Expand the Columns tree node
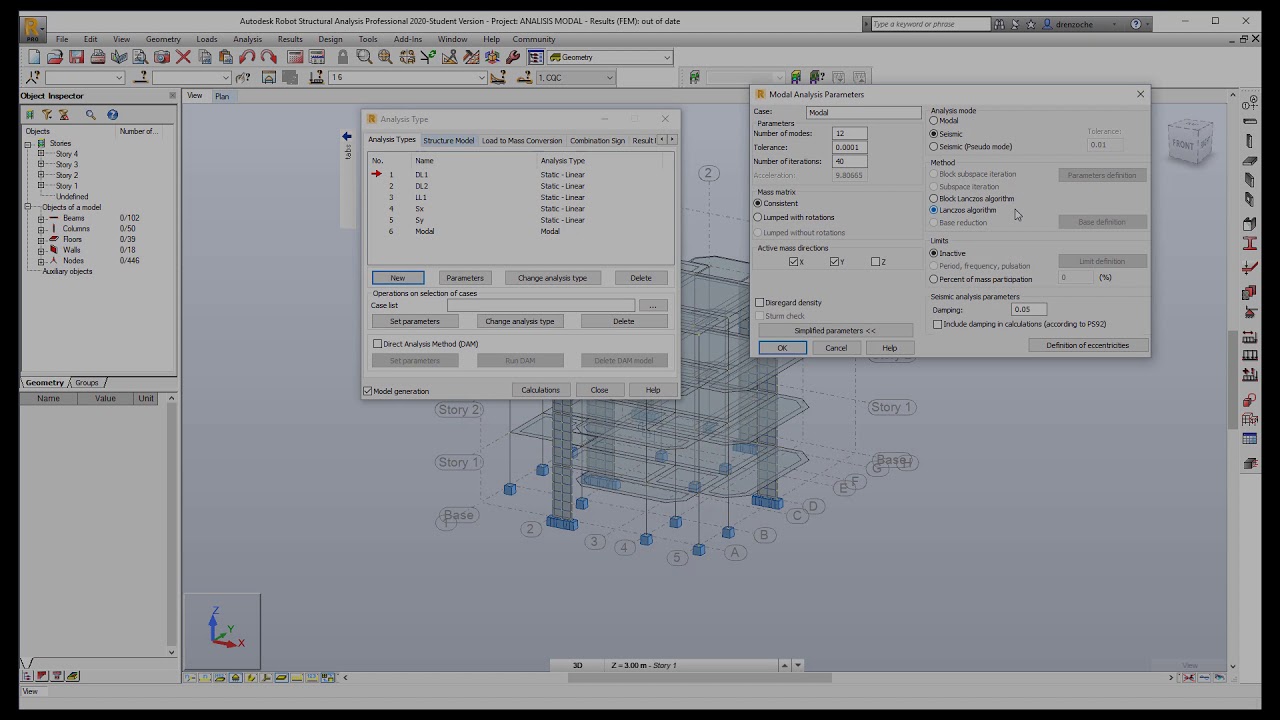Screen dimensions: 1280x720 41,229
